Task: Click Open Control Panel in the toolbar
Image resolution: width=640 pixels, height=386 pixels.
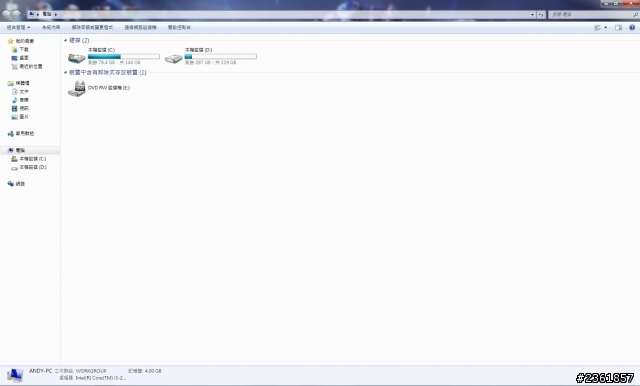Action: point(179,27)
